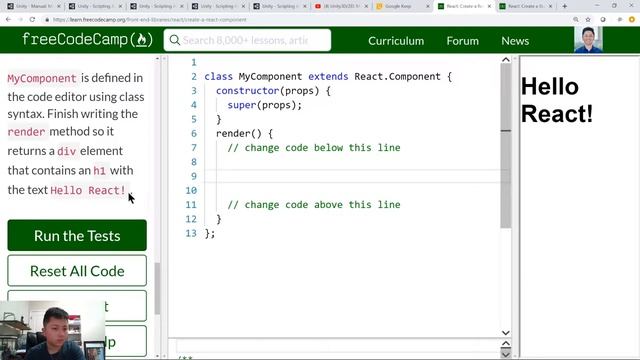Click Run the Tests button
Screen dimensions: 640x360
[77, 236]
